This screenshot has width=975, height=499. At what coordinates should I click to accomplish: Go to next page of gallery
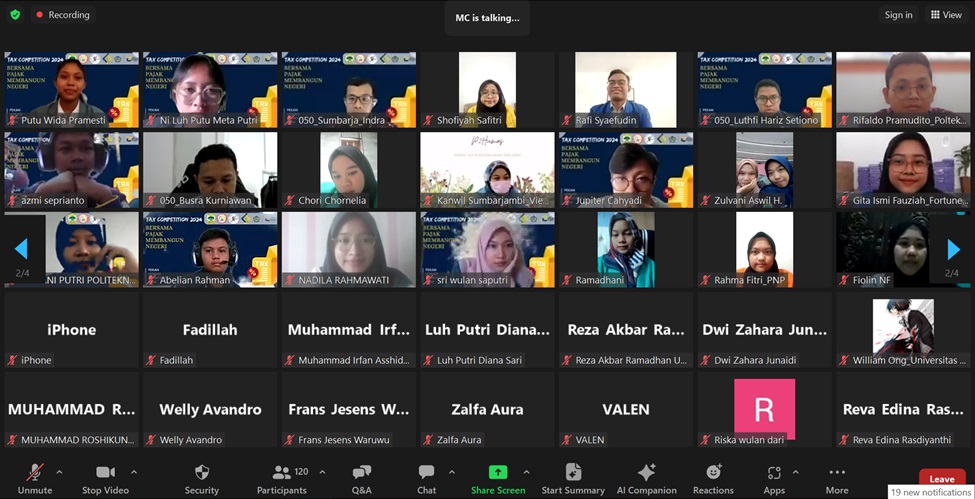[953, 249]
